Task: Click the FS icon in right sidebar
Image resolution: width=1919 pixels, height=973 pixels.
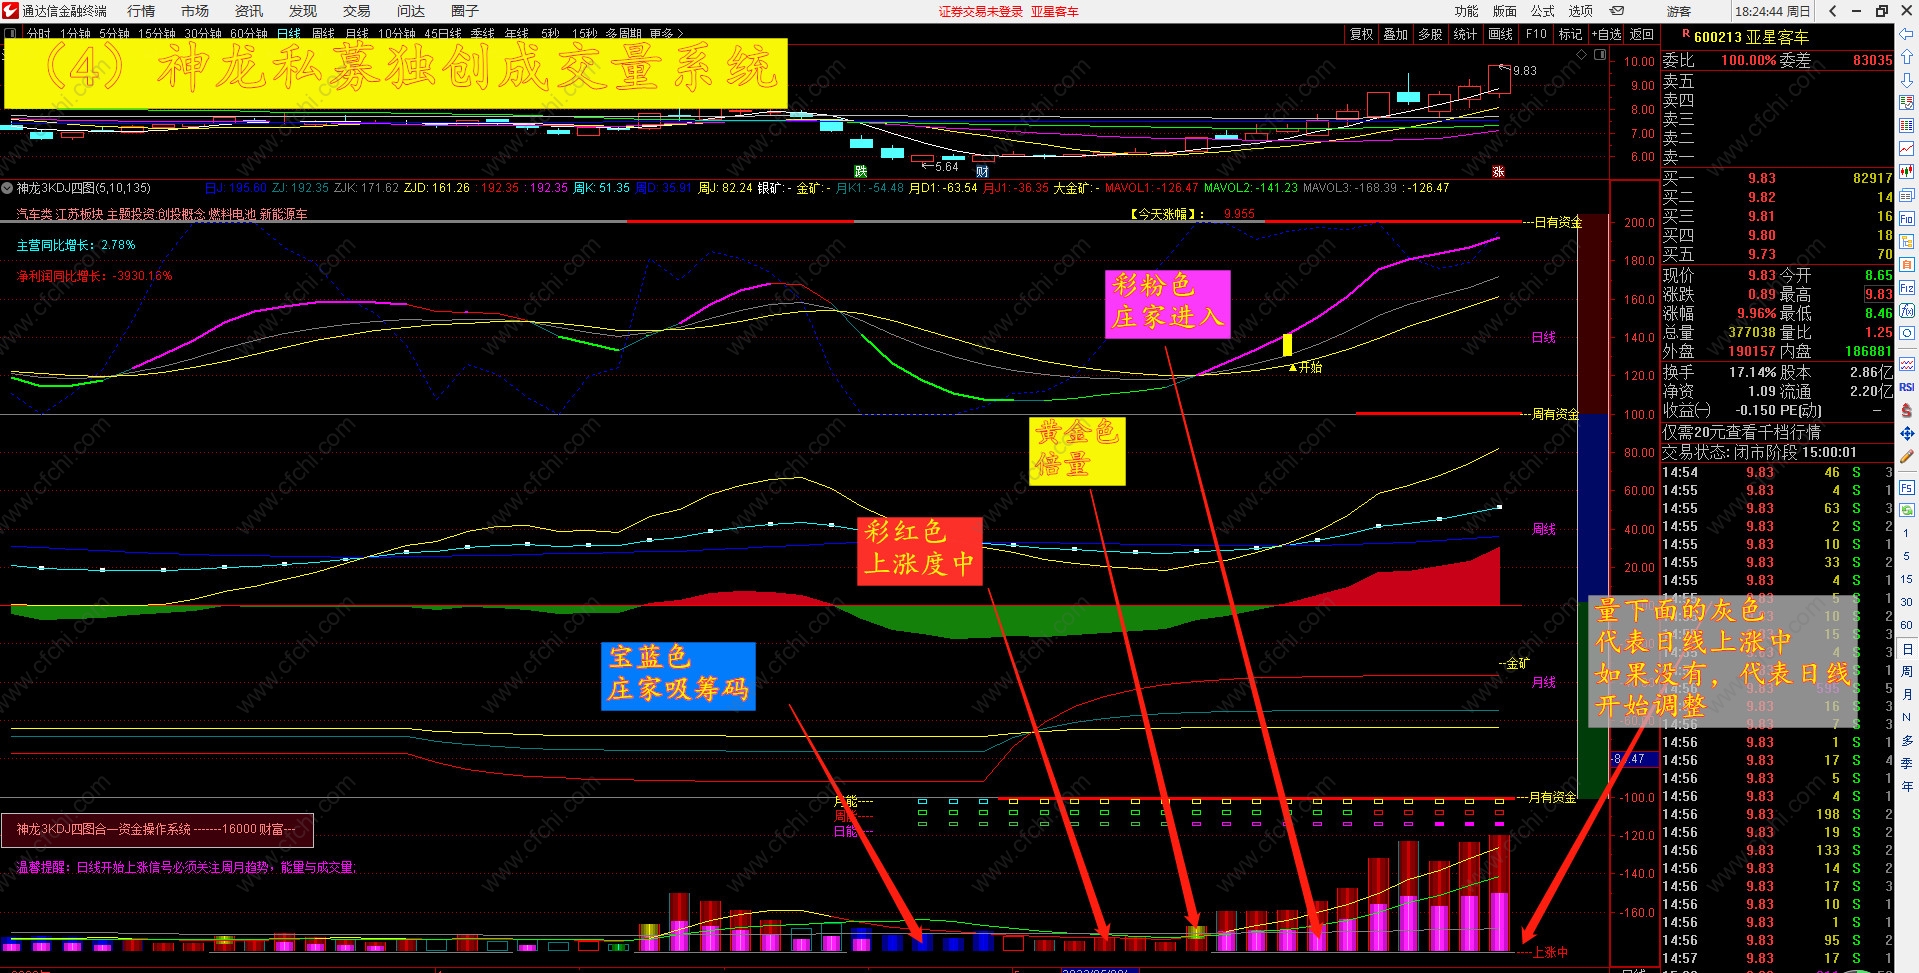Action: [1906, 488]
